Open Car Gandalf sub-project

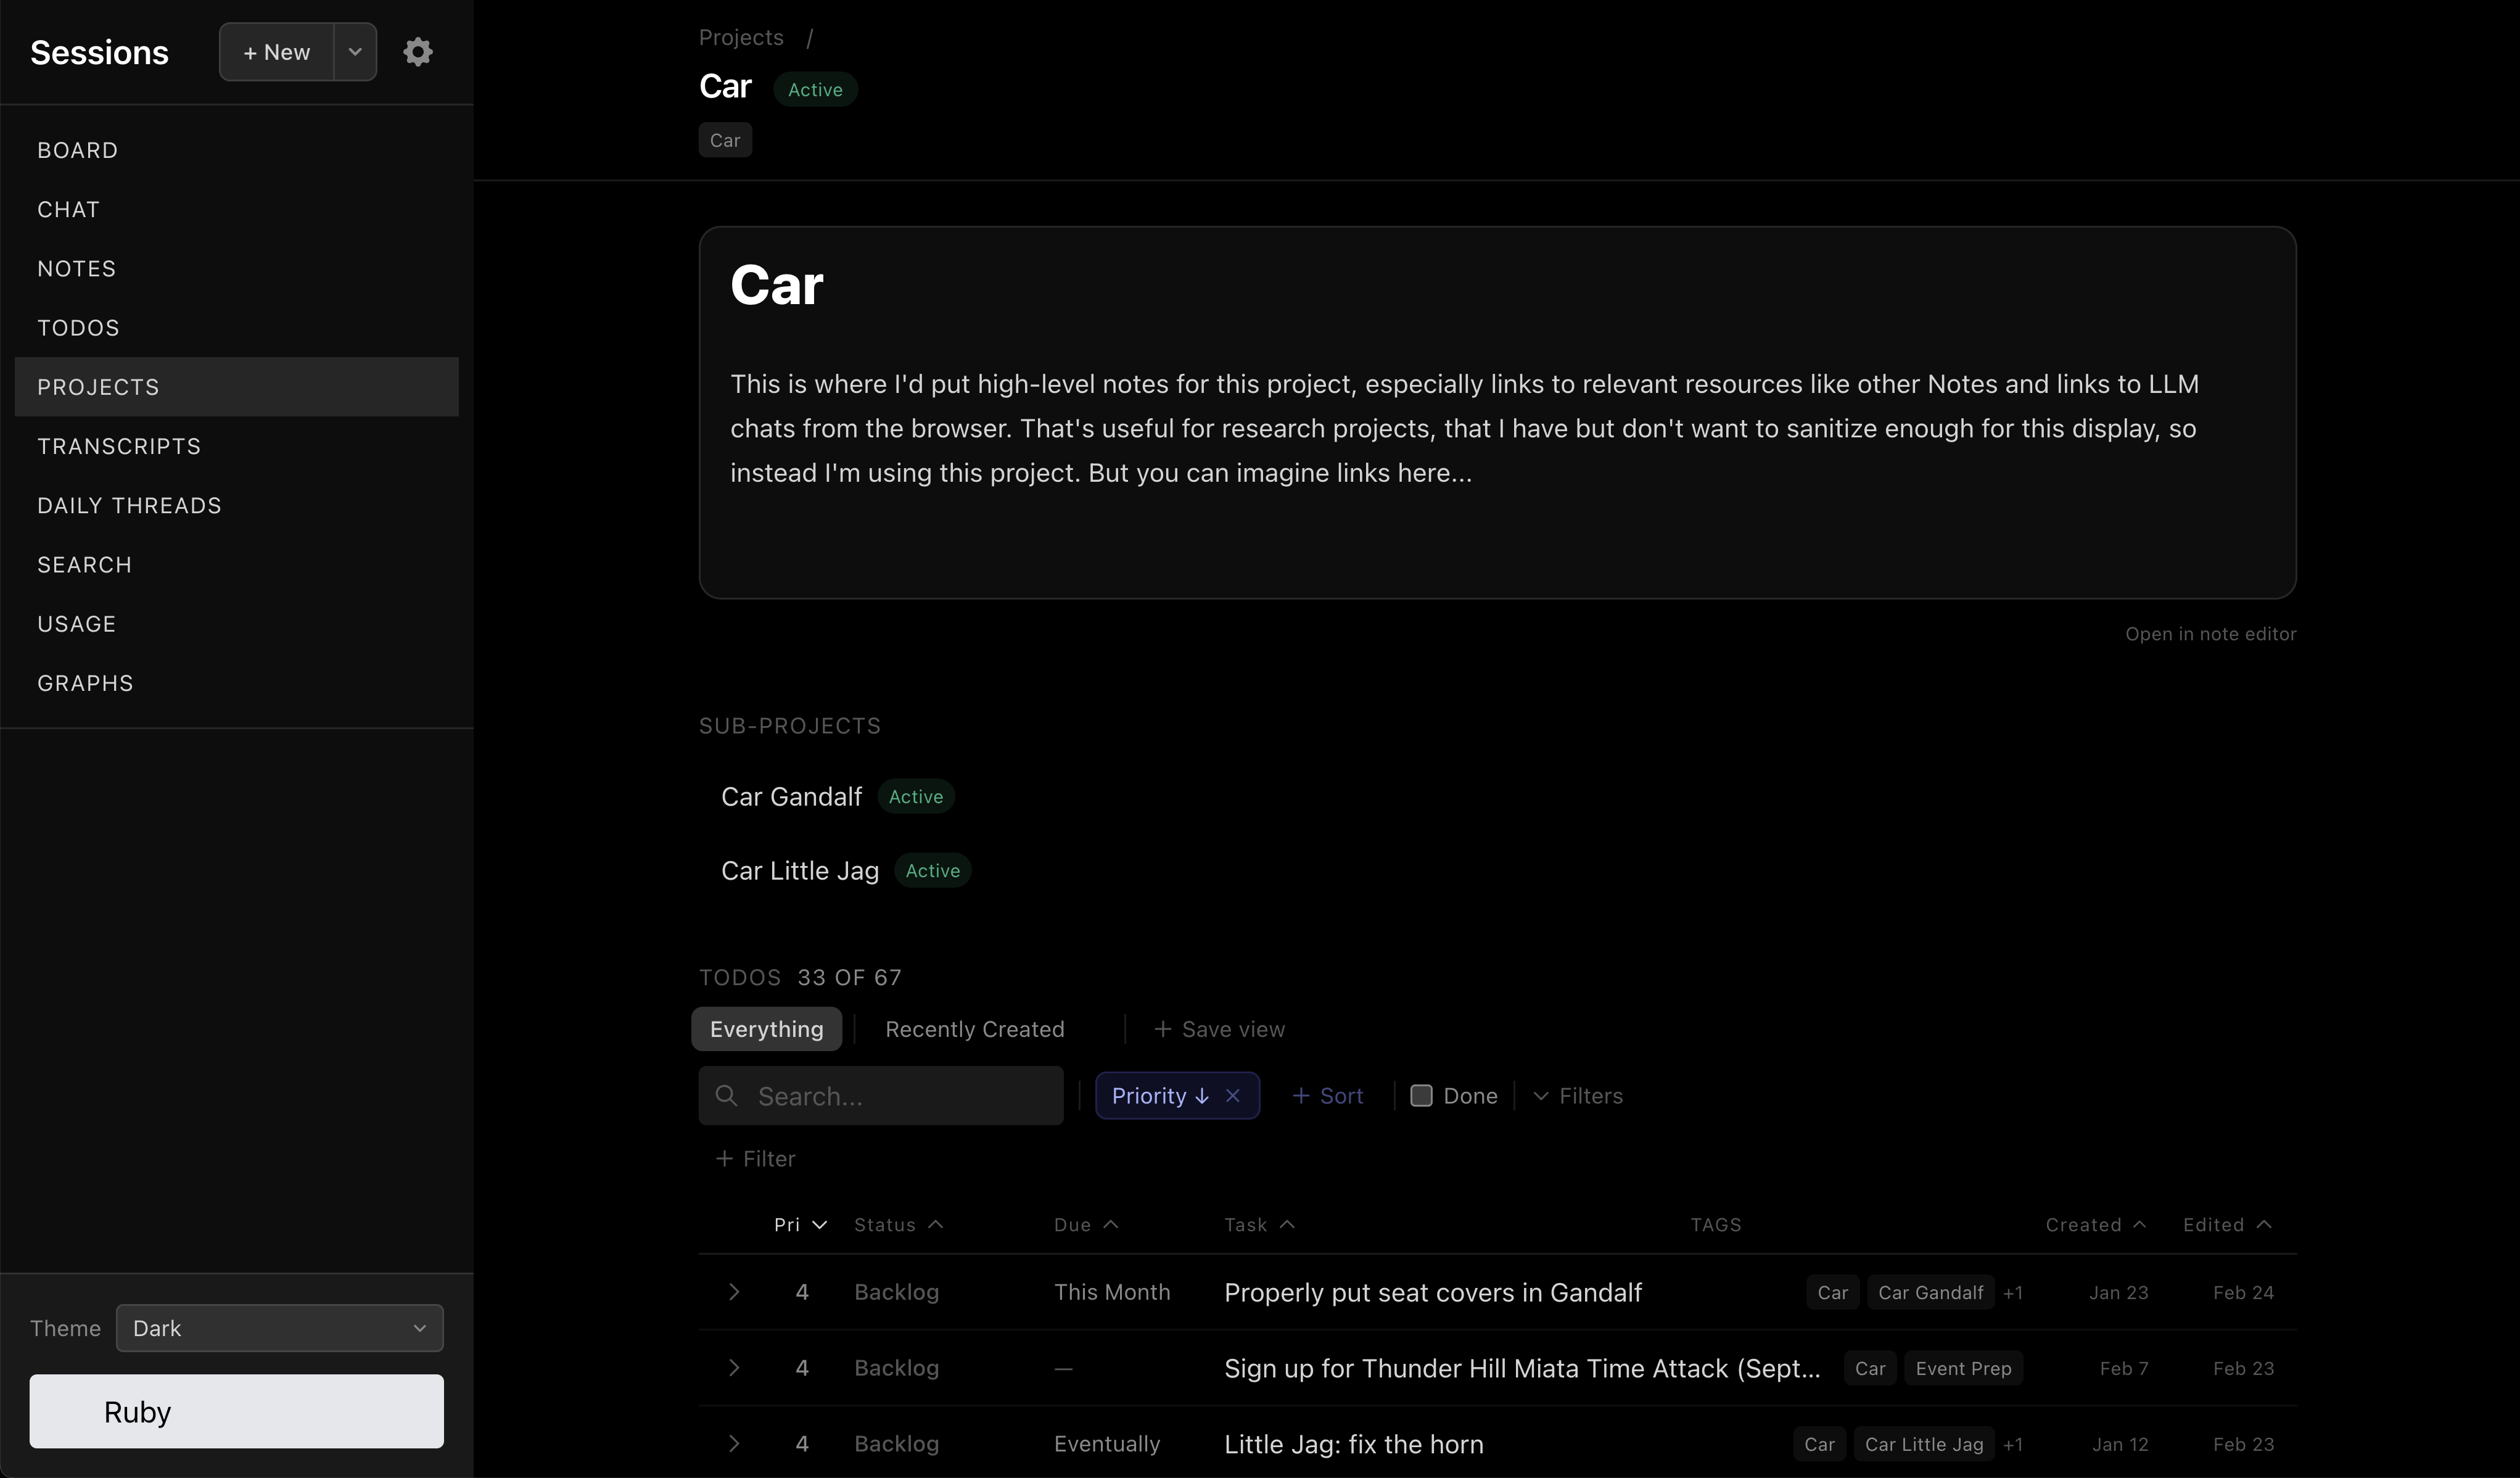coord(791,797)
